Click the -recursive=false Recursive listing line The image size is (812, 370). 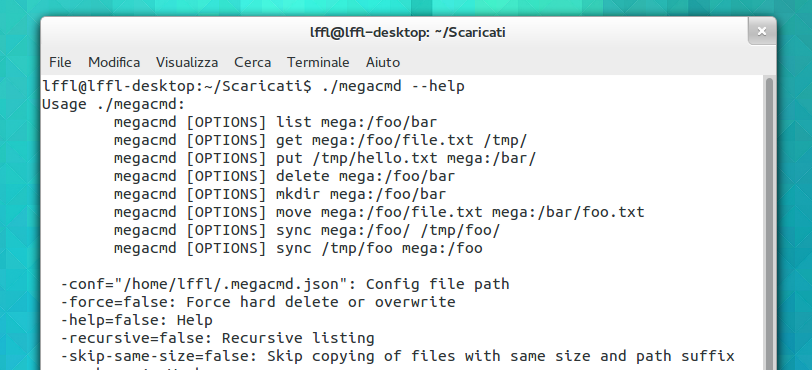click(218, 338)
